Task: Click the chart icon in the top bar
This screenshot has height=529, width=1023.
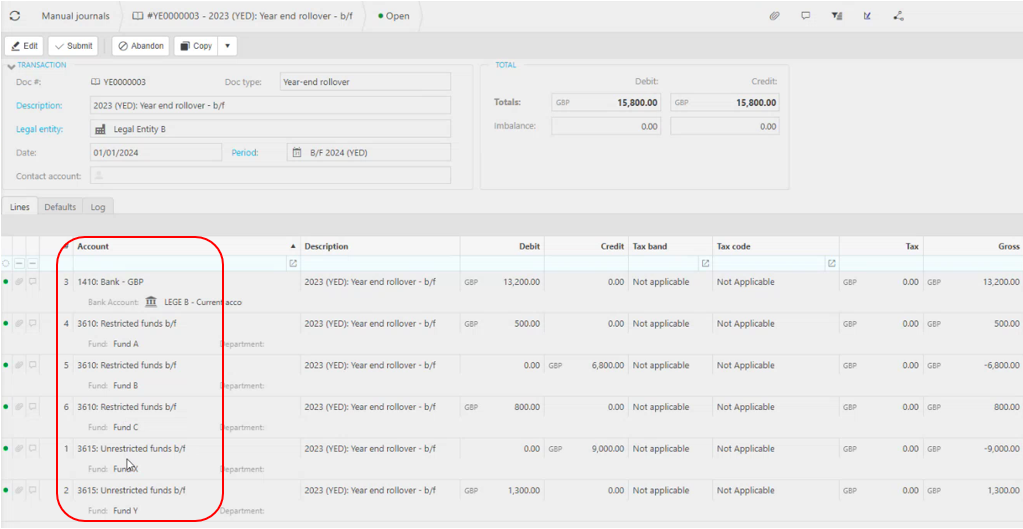Action: click(x=867, y=16)
